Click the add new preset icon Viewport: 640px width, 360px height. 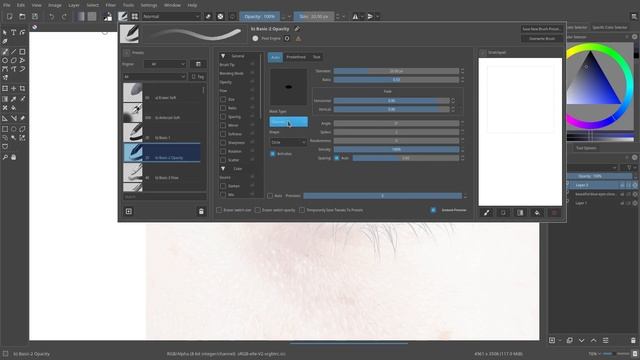click(x=129, y=211)
